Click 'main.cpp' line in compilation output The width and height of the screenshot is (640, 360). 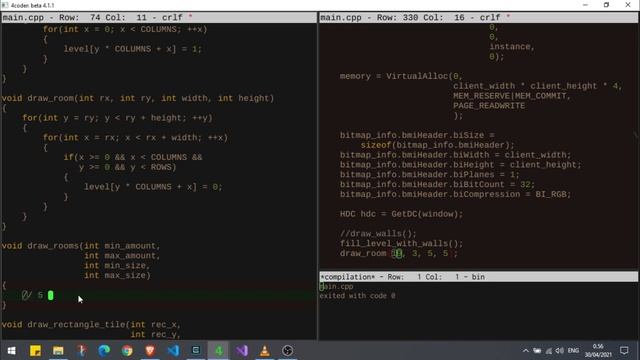click(x=337, y=286)
